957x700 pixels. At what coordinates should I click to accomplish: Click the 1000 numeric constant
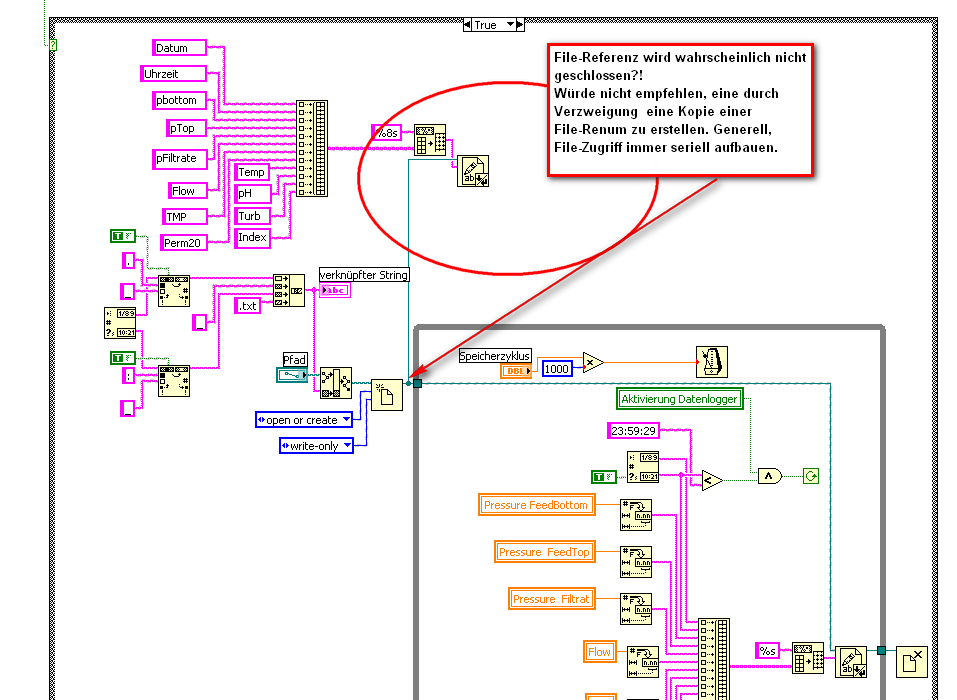(557, 369)
